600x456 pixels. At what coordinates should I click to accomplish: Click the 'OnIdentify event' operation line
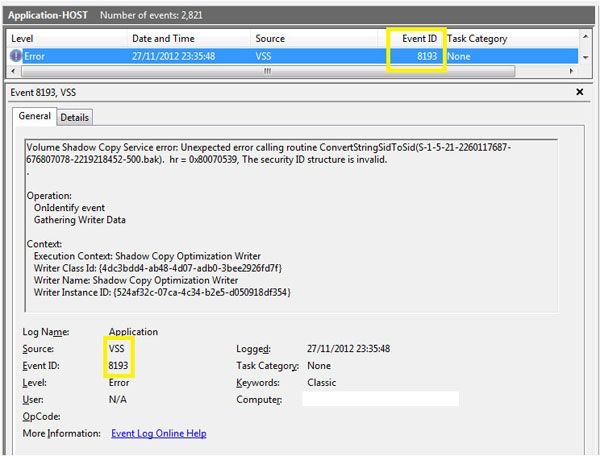69,208
